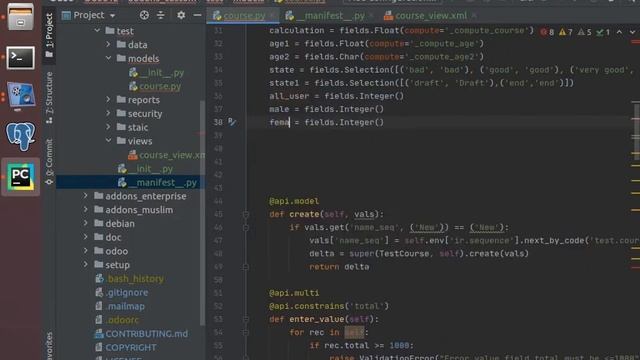Screen dimensions: 640x360
Task: Click the Project panel vertical scrollbar
Action: click(202, 212)
